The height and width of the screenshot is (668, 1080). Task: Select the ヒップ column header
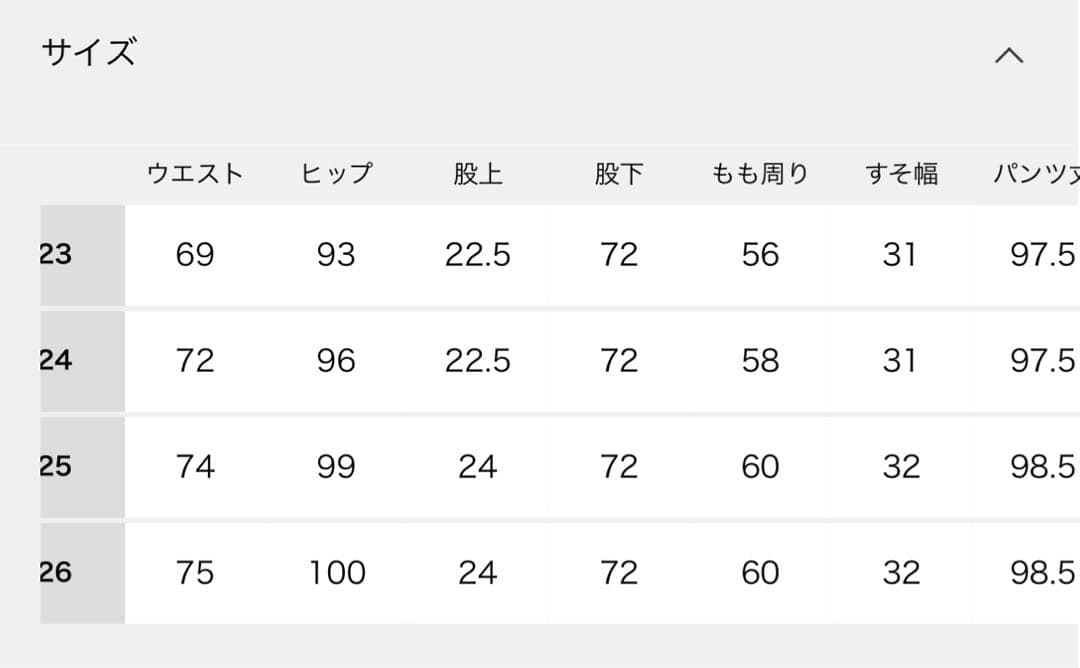coord(336,174)
